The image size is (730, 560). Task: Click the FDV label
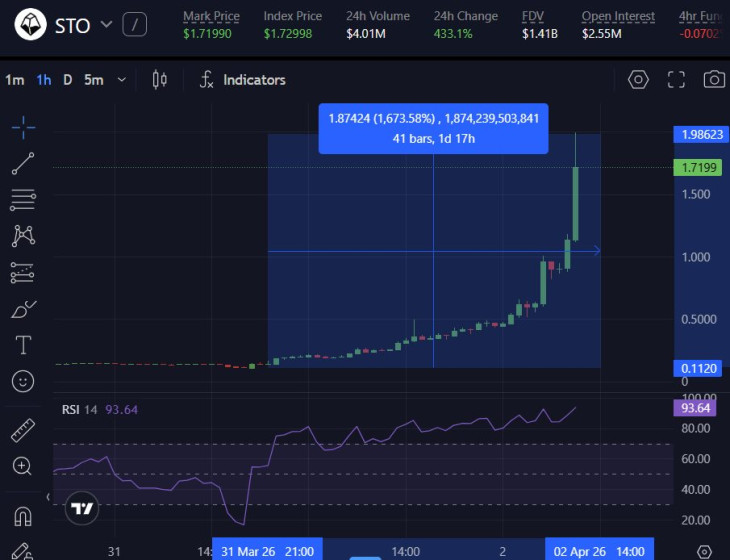(x=533, y=16)
